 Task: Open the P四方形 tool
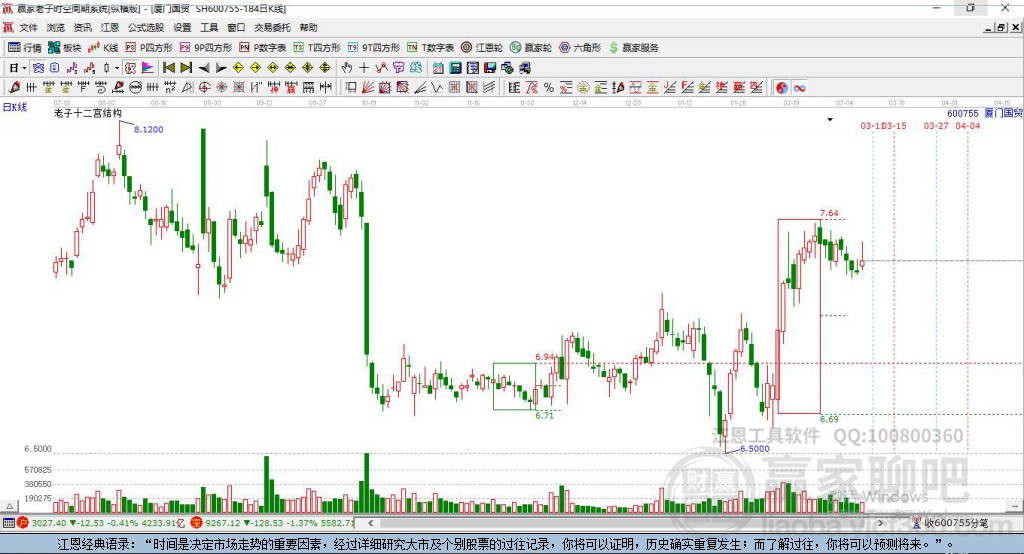(x=149, y=48)
